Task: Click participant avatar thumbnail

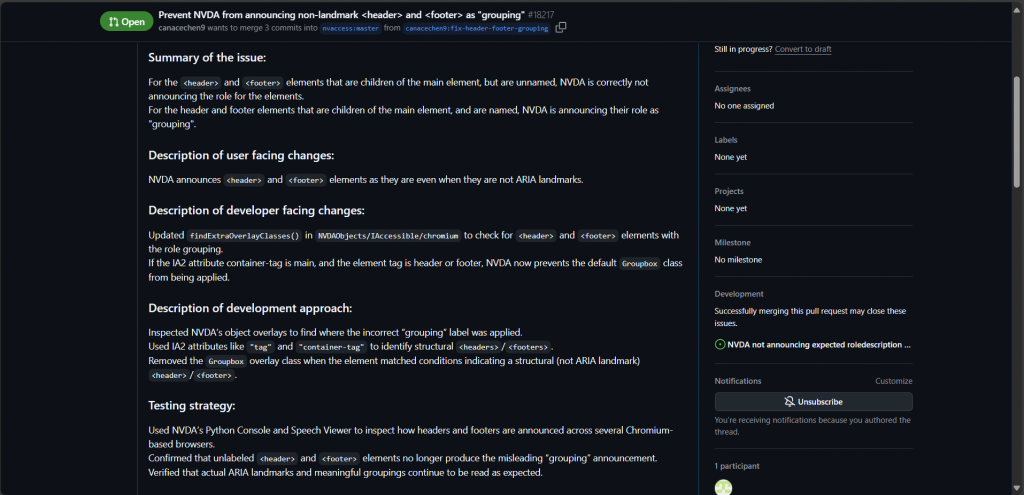Action: [724, 487]
